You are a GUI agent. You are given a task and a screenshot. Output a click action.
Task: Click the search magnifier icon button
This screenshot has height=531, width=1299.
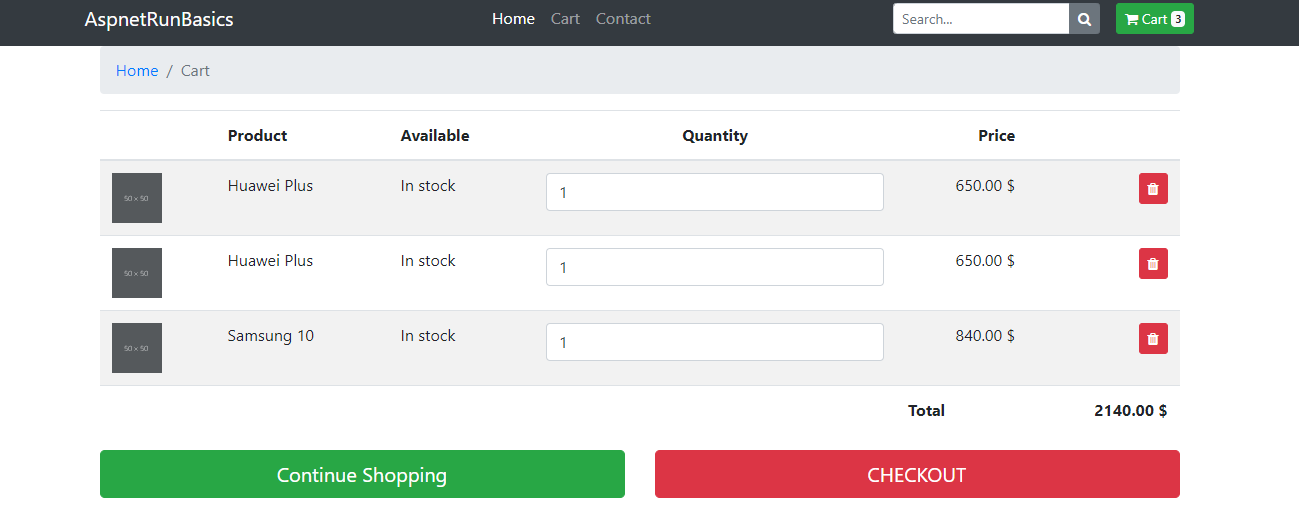(1084, 19)
